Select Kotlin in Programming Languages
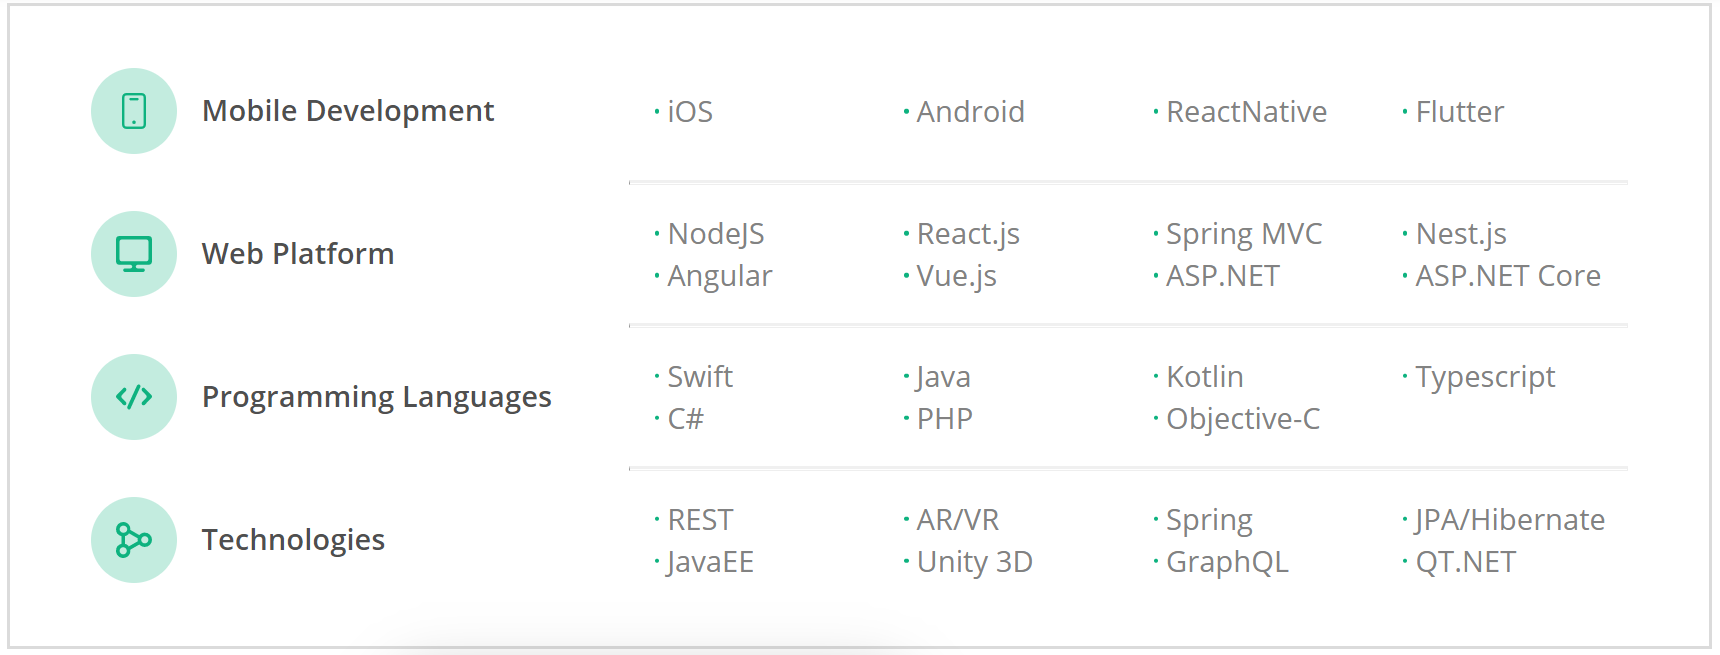 click(1204, 377)
